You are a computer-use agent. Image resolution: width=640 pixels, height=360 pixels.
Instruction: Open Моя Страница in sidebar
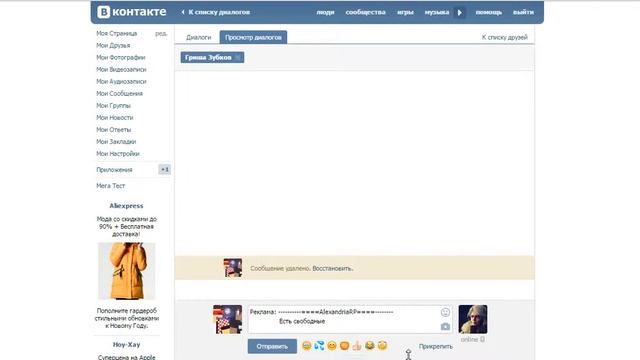coord(117,33)
